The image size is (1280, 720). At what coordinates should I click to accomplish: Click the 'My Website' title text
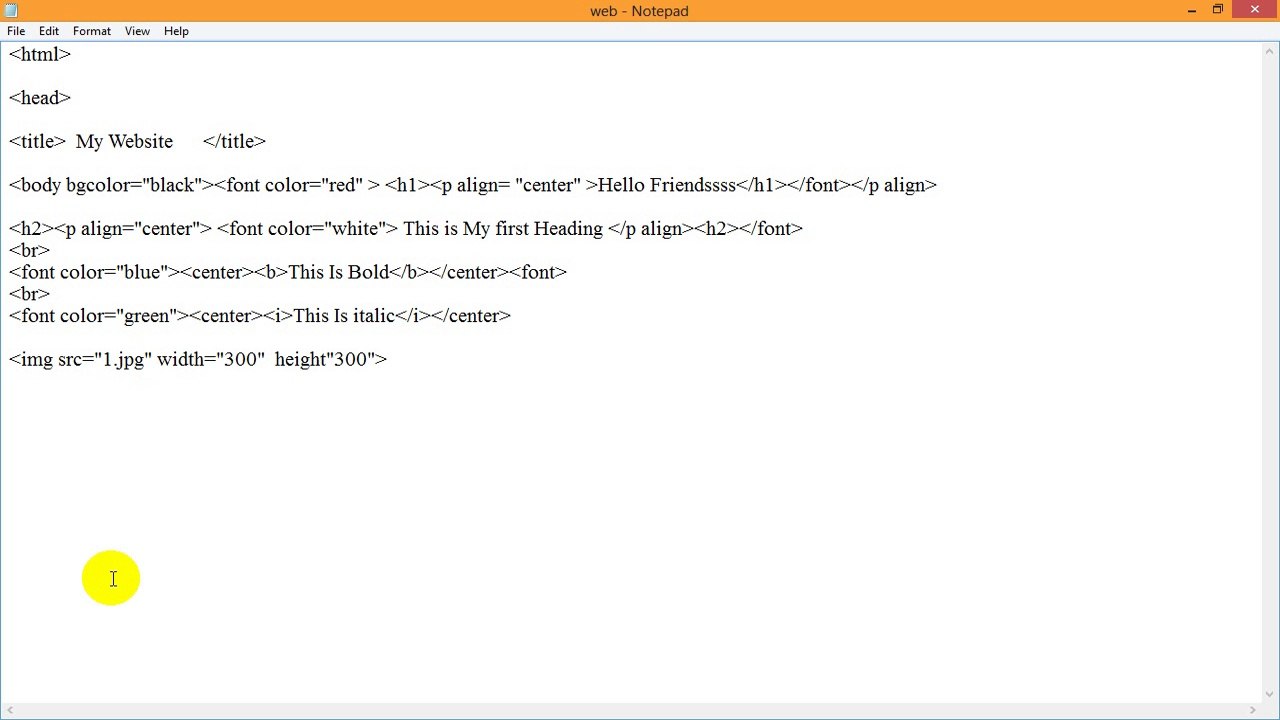coord(124,142)
